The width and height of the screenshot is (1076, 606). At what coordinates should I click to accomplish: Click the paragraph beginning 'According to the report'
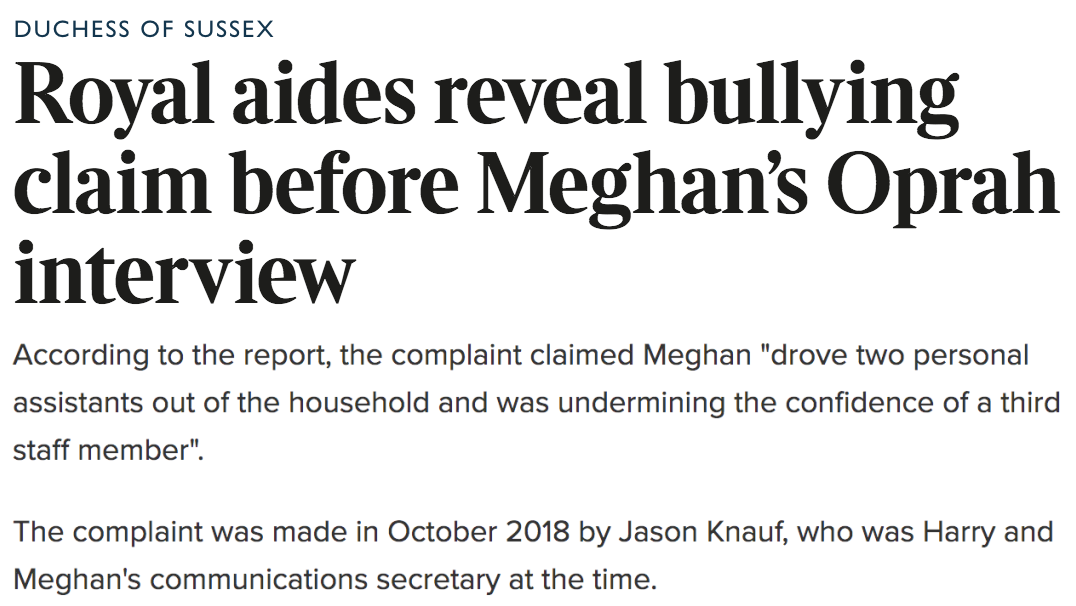537,403
